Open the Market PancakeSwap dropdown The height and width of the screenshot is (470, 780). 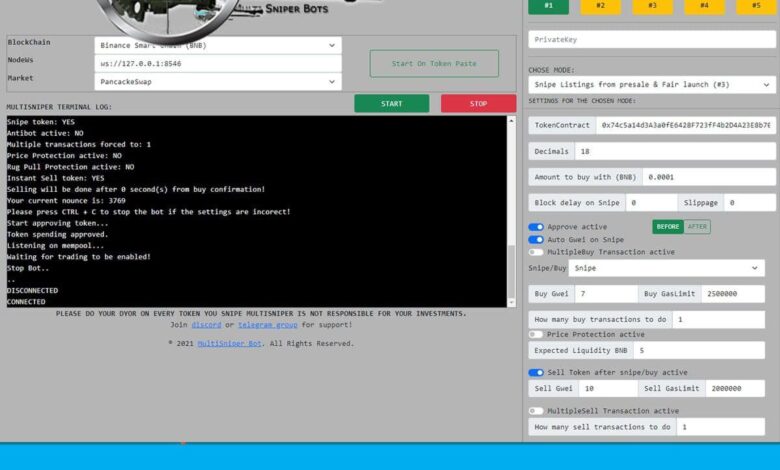[218, 82]
